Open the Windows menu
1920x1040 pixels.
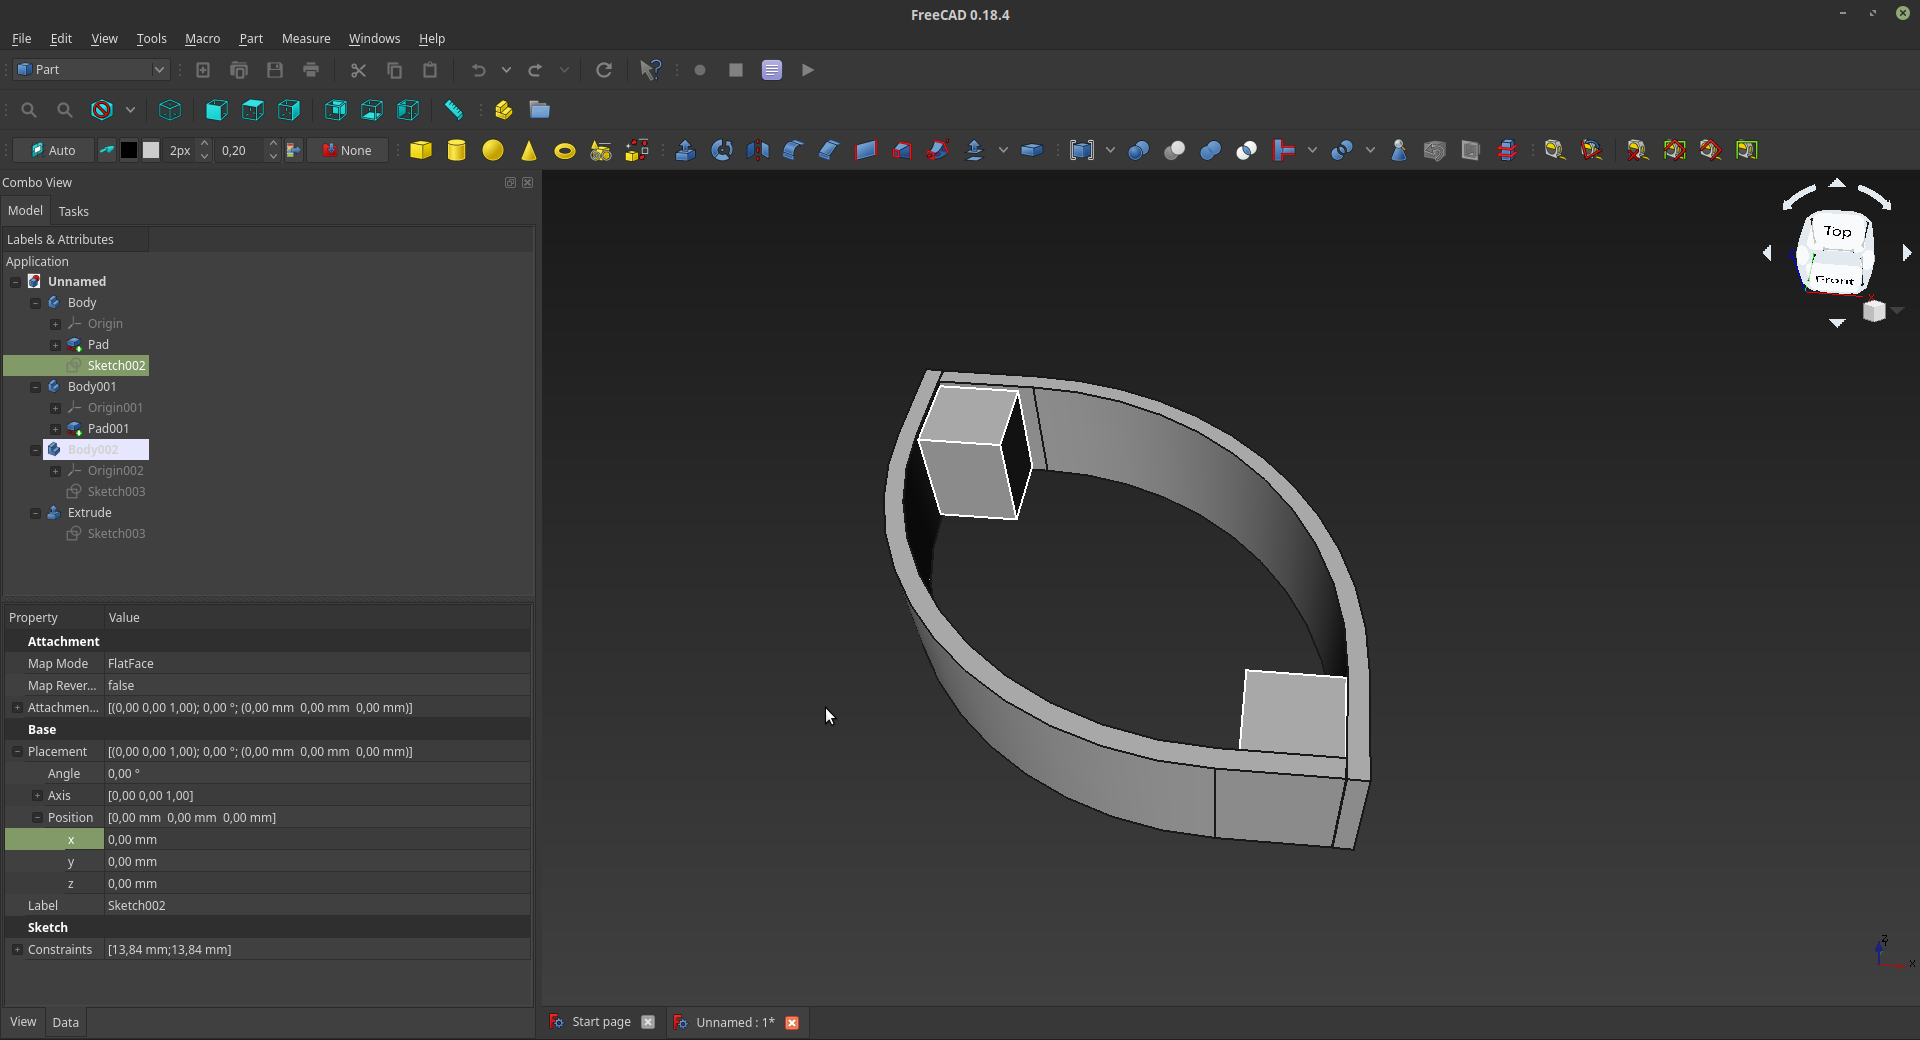coord(374,38)
